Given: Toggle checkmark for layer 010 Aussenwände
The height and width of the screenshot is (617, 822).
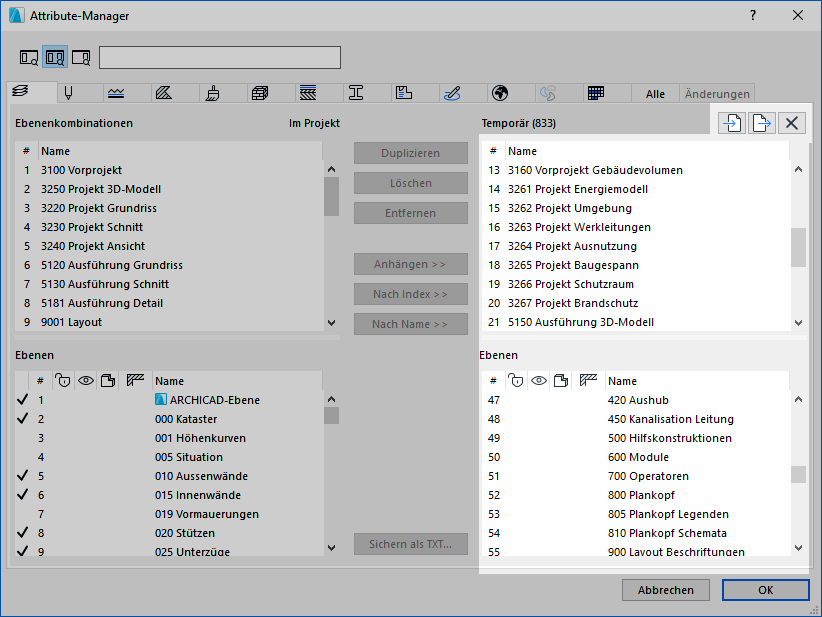Looking at the screenshot, I should [22, 476].
